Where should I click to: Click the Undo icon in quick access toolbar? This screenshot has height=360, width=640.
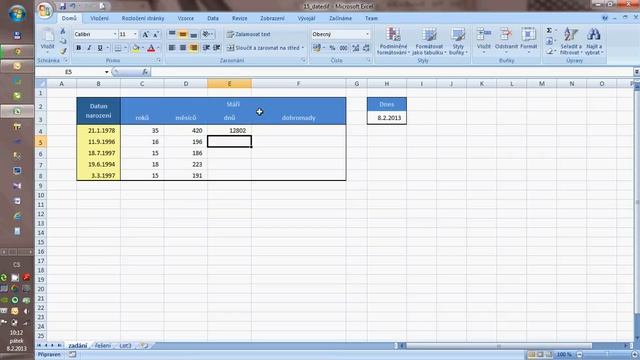(x=73, y=6)
